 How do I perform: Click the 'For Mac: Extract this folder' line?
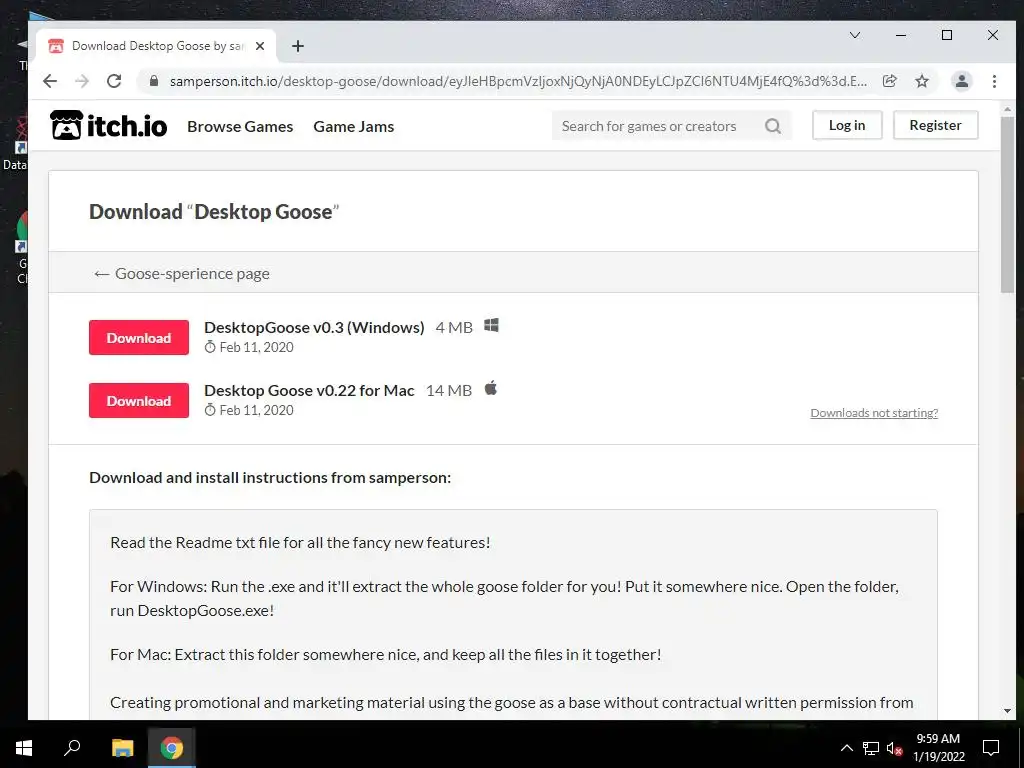[385, 654]
